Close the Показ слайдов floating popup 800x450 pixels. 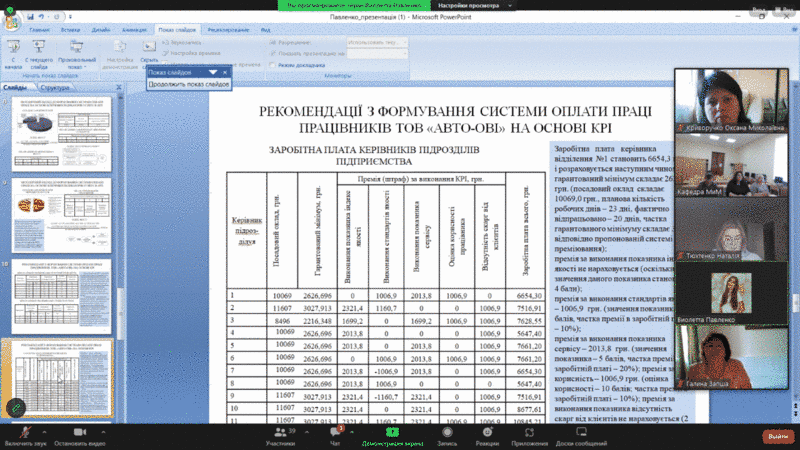pyautogui.click(x=225, y=72)
